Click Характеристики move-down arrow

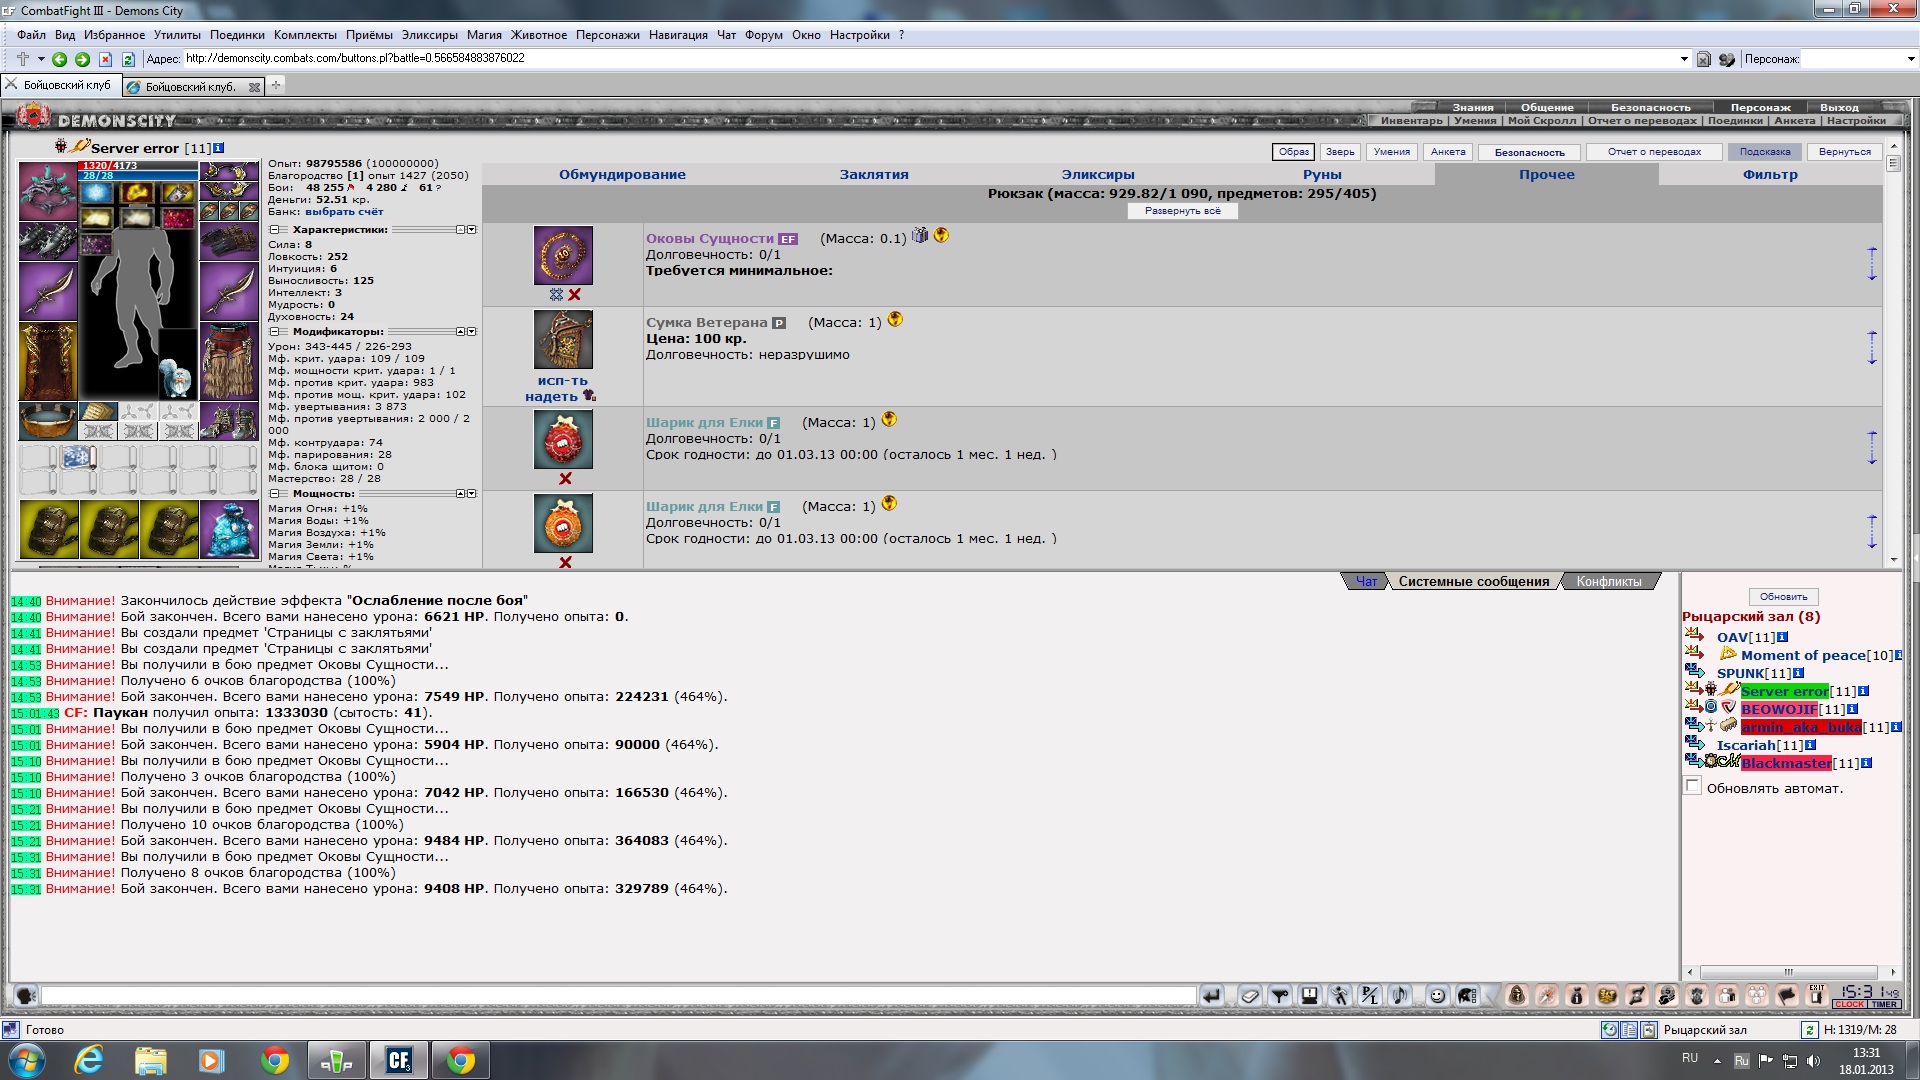(472, 230)
